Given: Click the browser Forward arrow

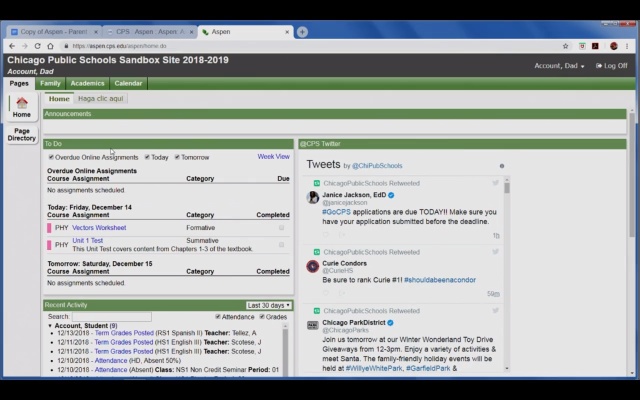Looking at the screenshot, I should pos(24,46).
